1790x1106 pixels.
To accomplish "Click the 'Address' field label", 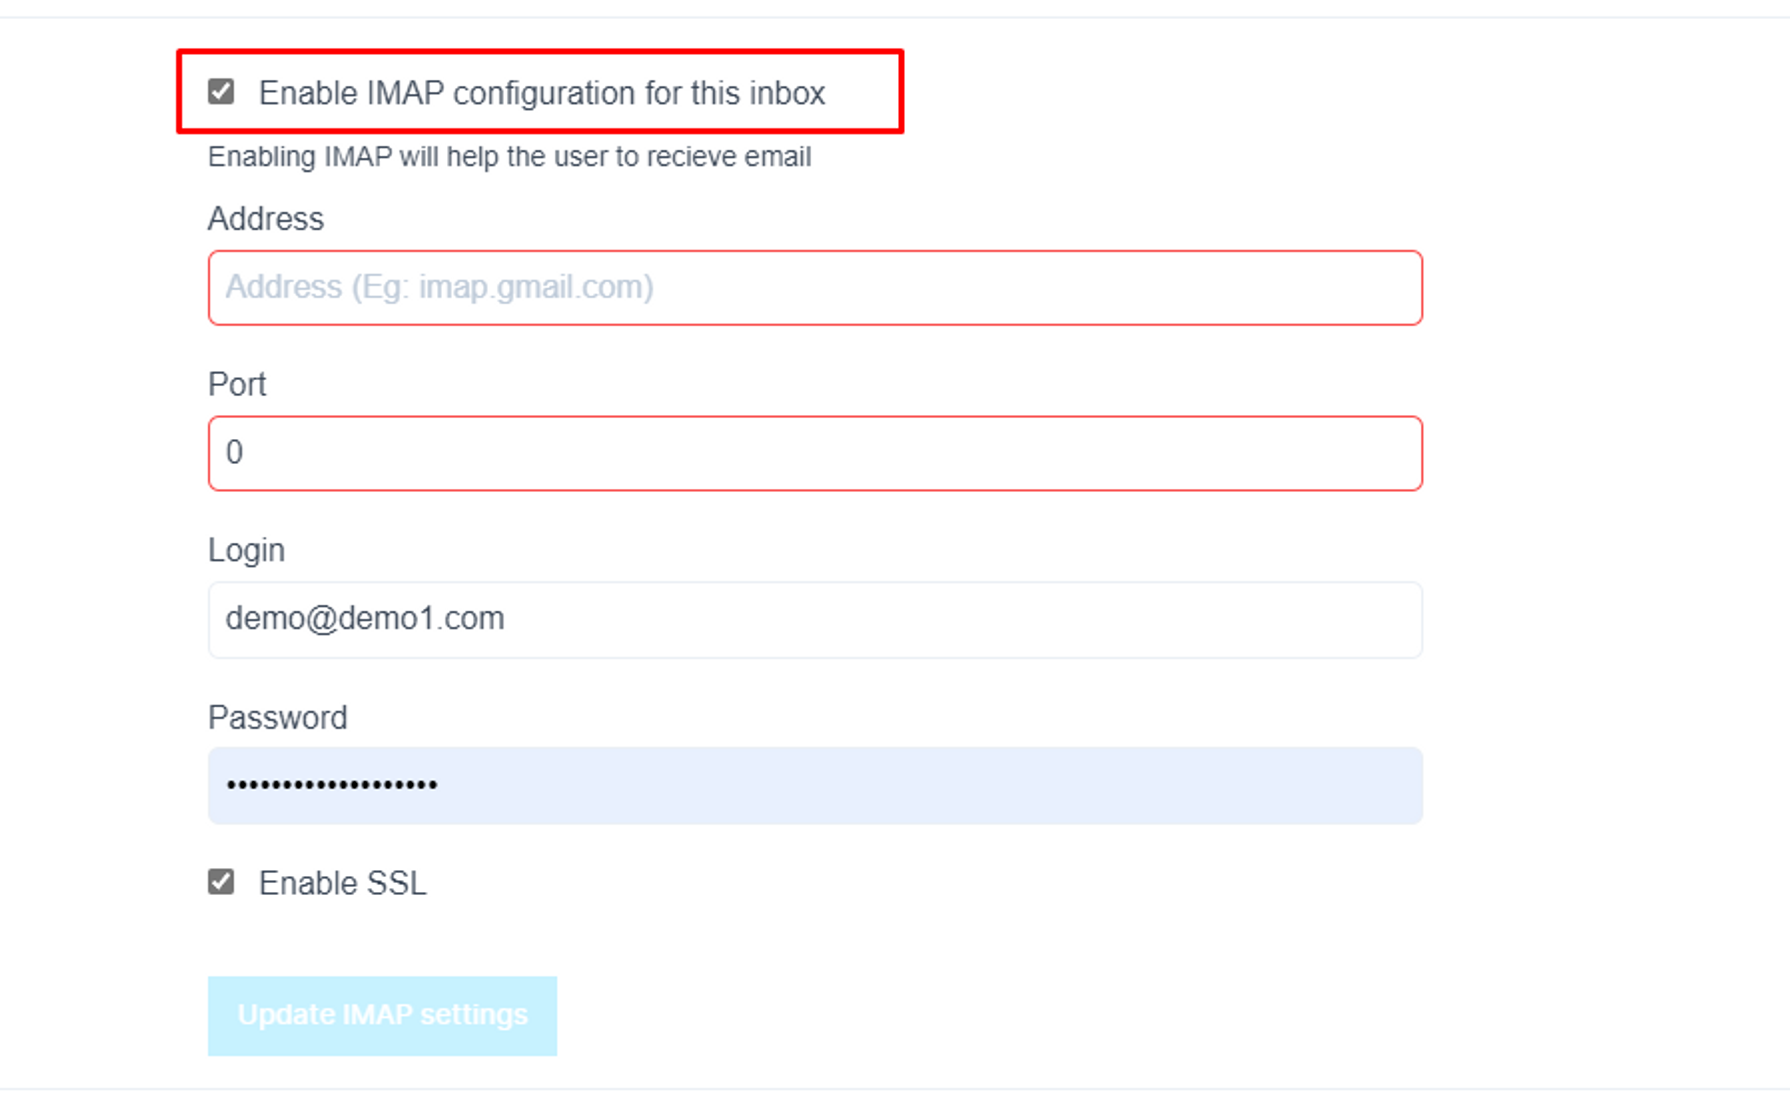I will [266, 219].
